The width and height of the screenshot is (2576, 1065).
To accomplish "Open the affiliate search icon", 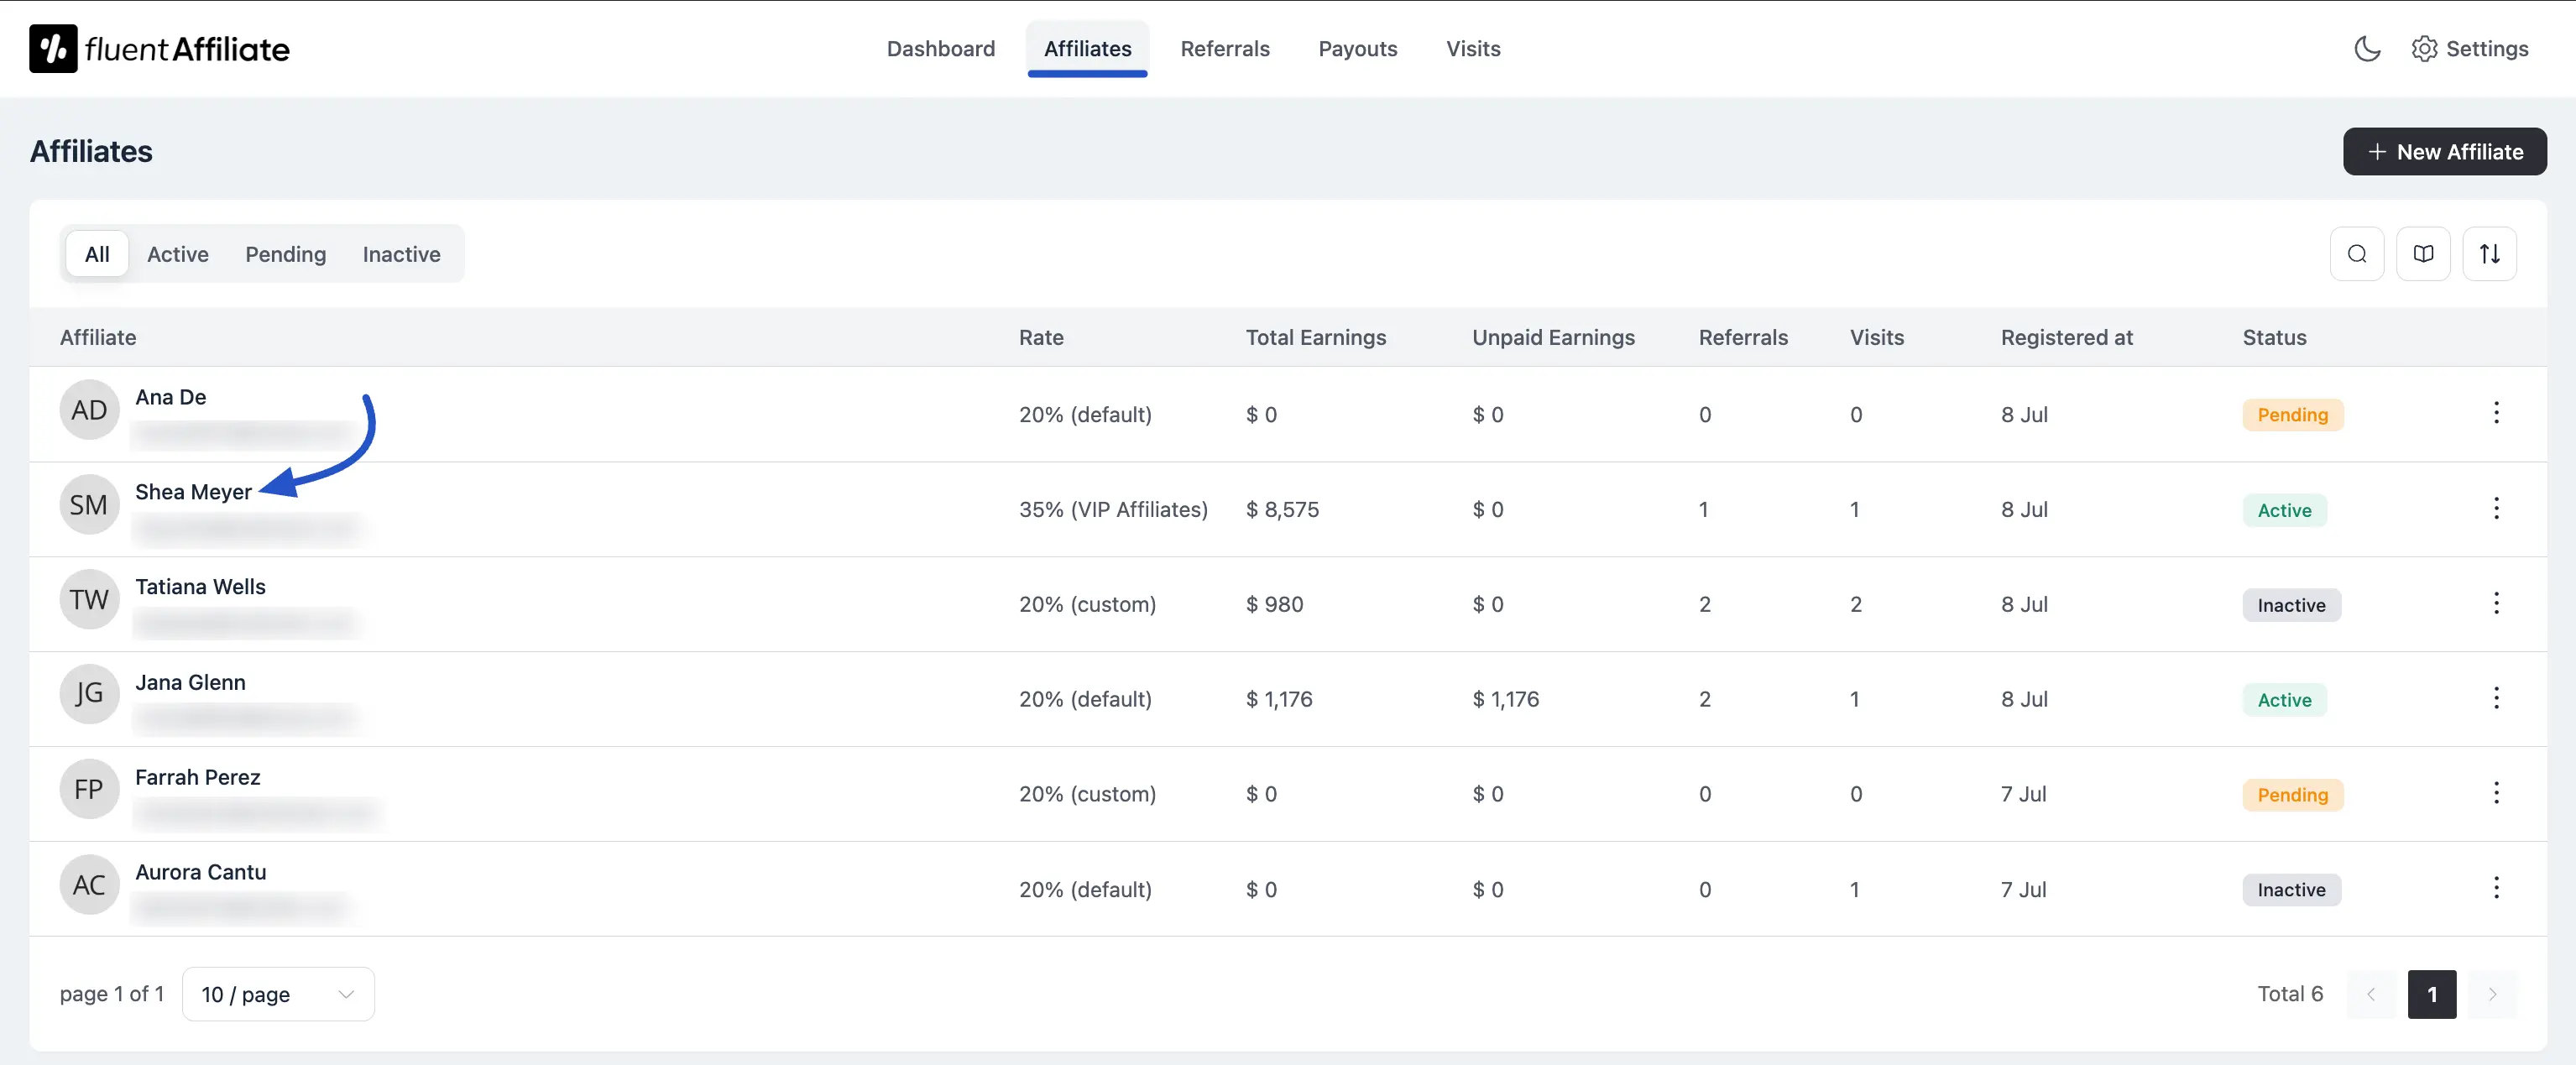I will tap(2357, 253).
